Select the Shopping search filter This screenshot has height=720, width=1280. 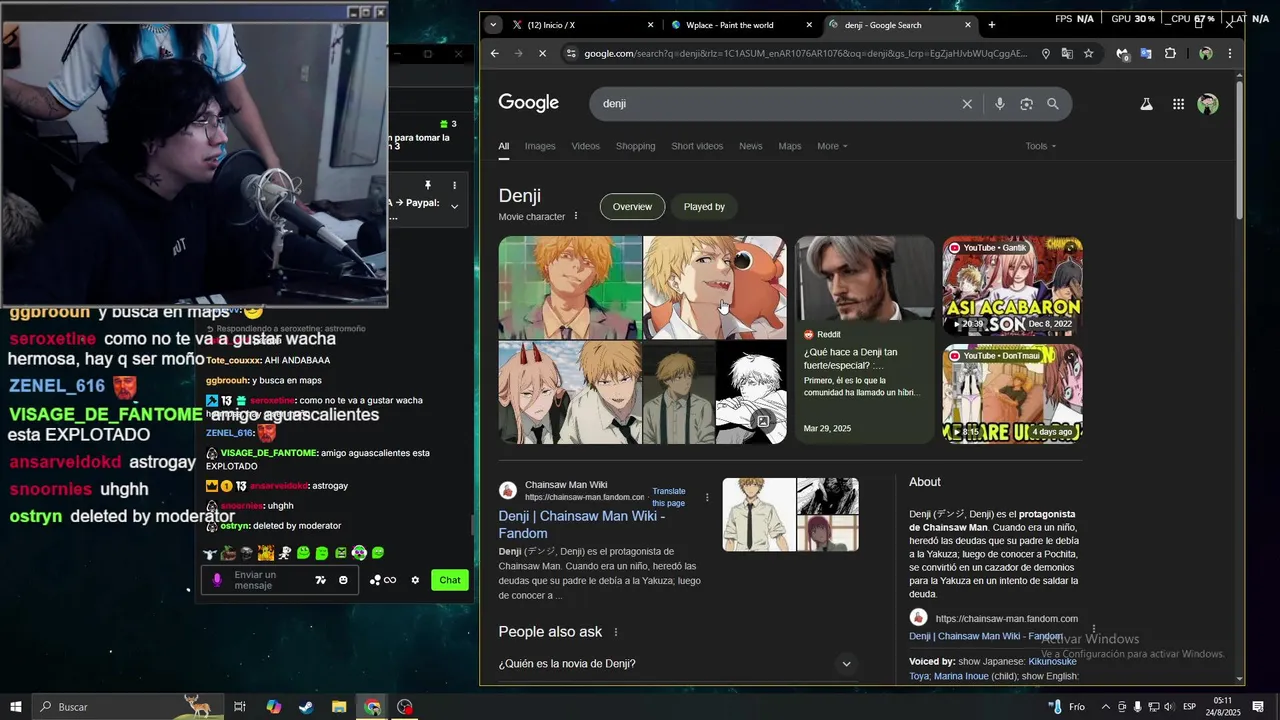coord(635,146)
